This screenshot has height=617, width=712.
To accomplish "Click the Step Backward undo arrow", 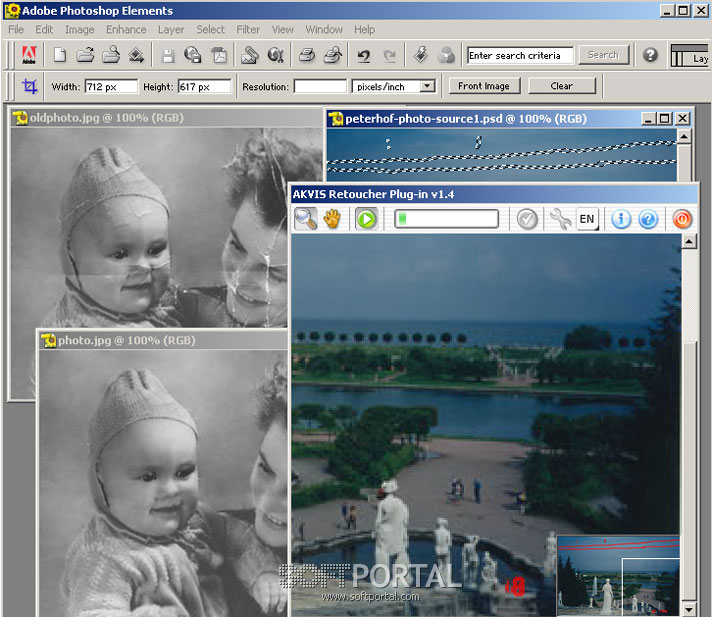I will point(364,56).
